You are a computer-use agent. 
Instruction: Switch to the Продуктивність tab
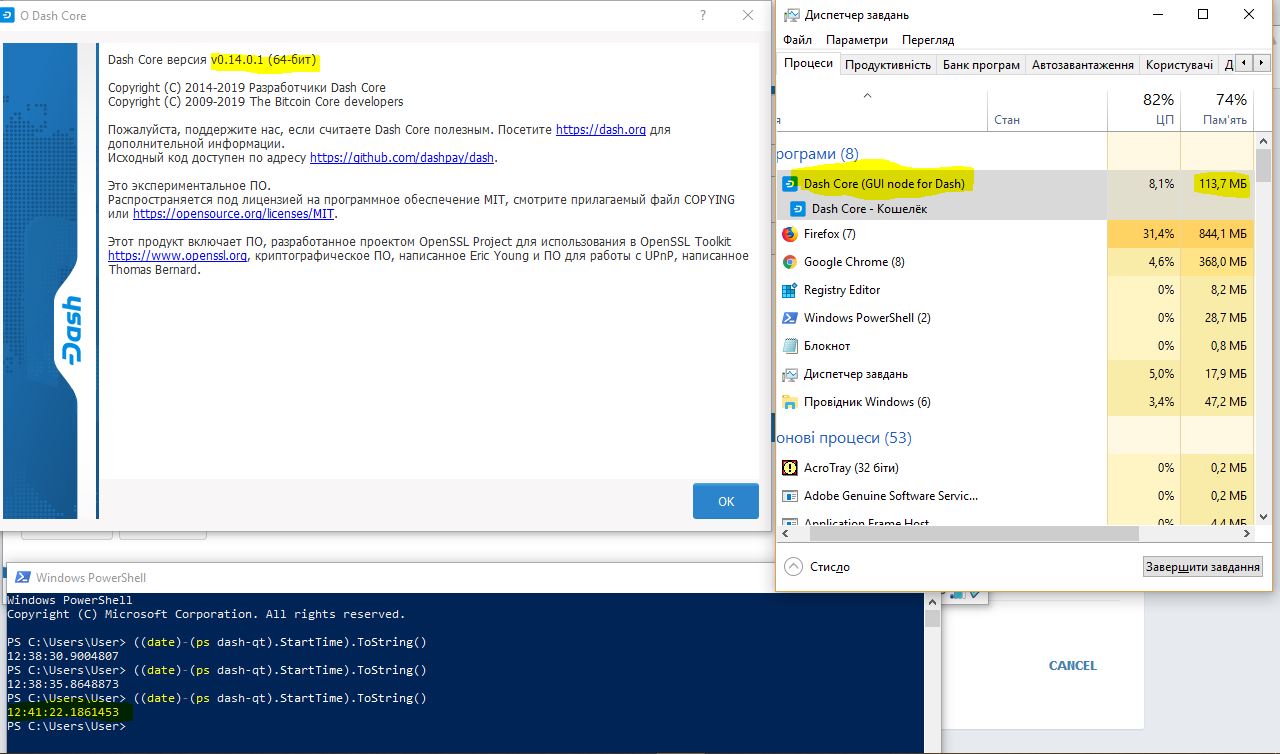(x=888, y=64)
